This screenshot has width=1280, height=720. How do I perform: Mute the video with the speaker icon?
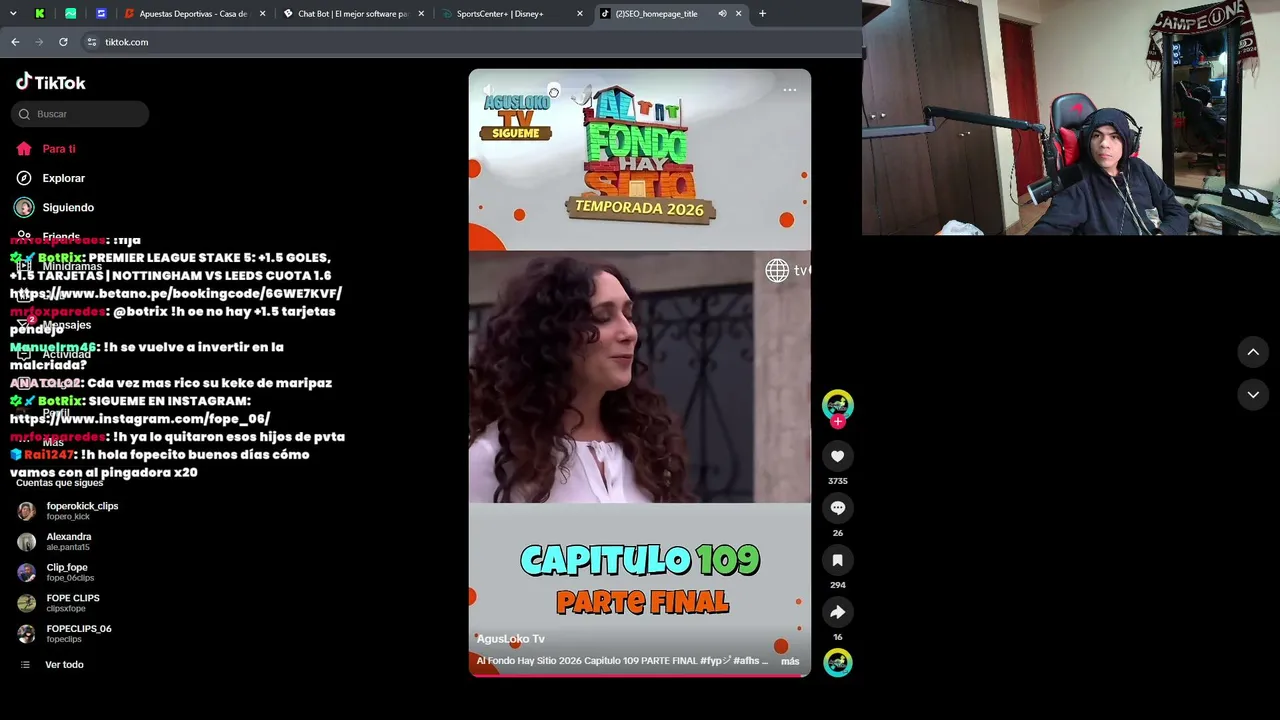click(x=489, y=90)
